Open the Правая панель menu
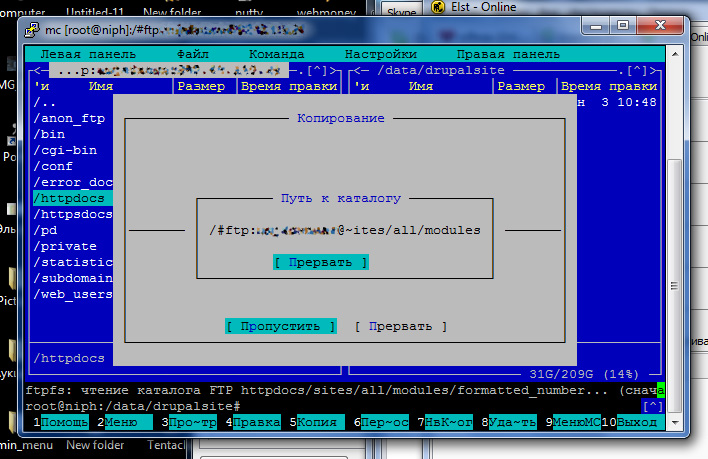 click(508, 54)
